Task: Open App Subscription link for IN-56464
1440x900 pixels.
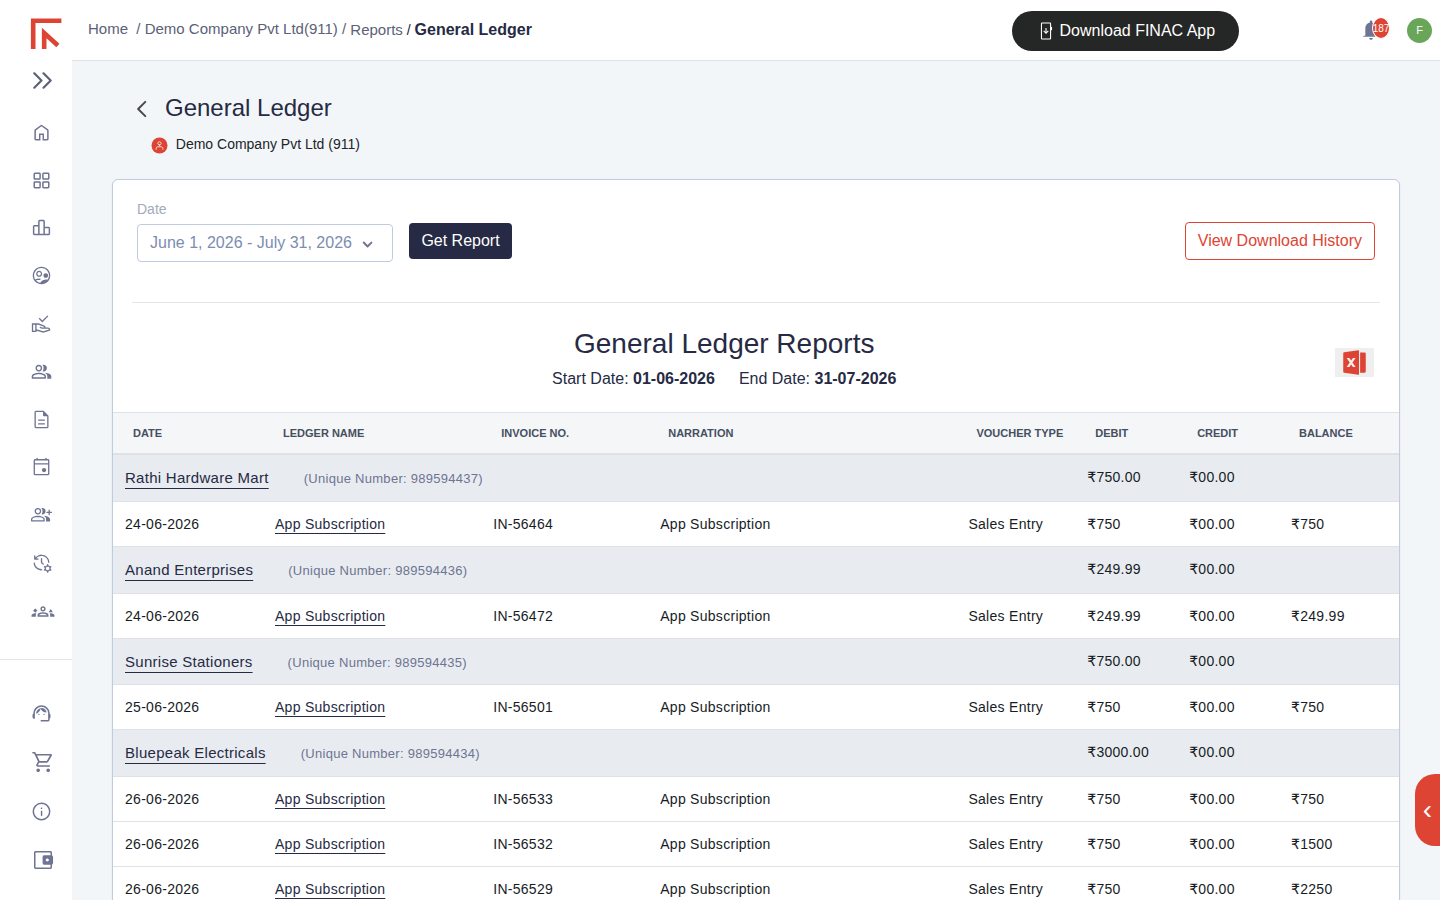Action: [330, 524]
